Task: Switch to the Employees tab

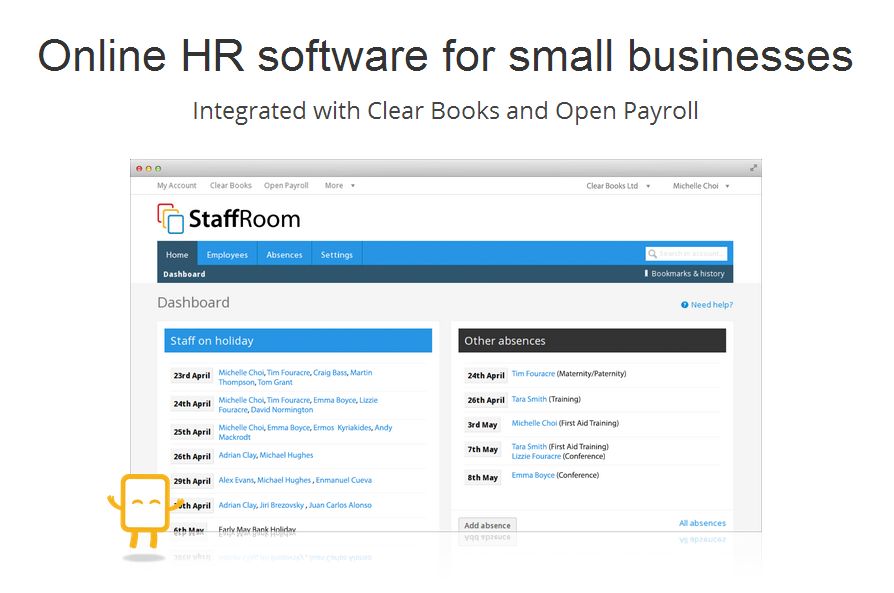Action: (x=227, y=255)
